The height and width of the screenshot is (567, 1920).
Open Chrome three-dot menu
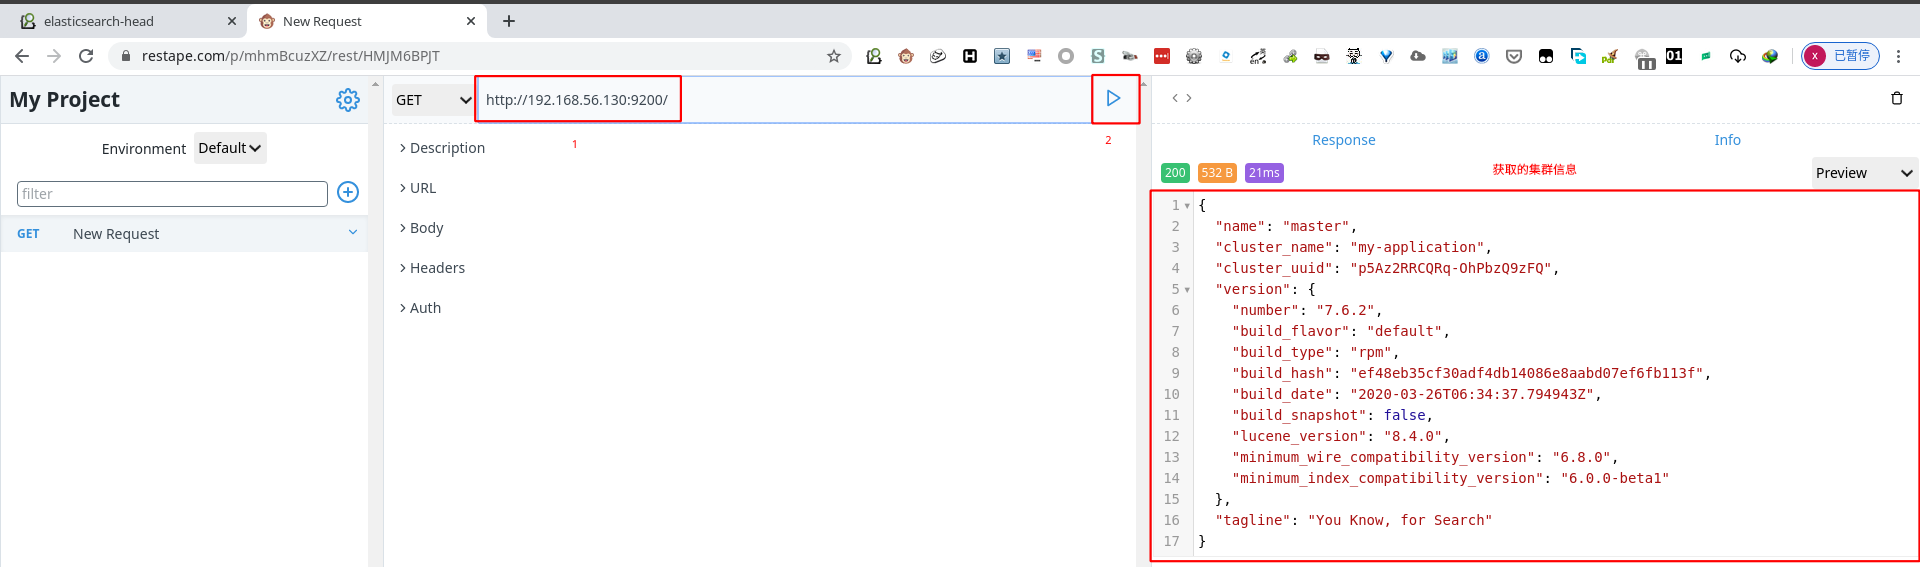(1898, 56)
